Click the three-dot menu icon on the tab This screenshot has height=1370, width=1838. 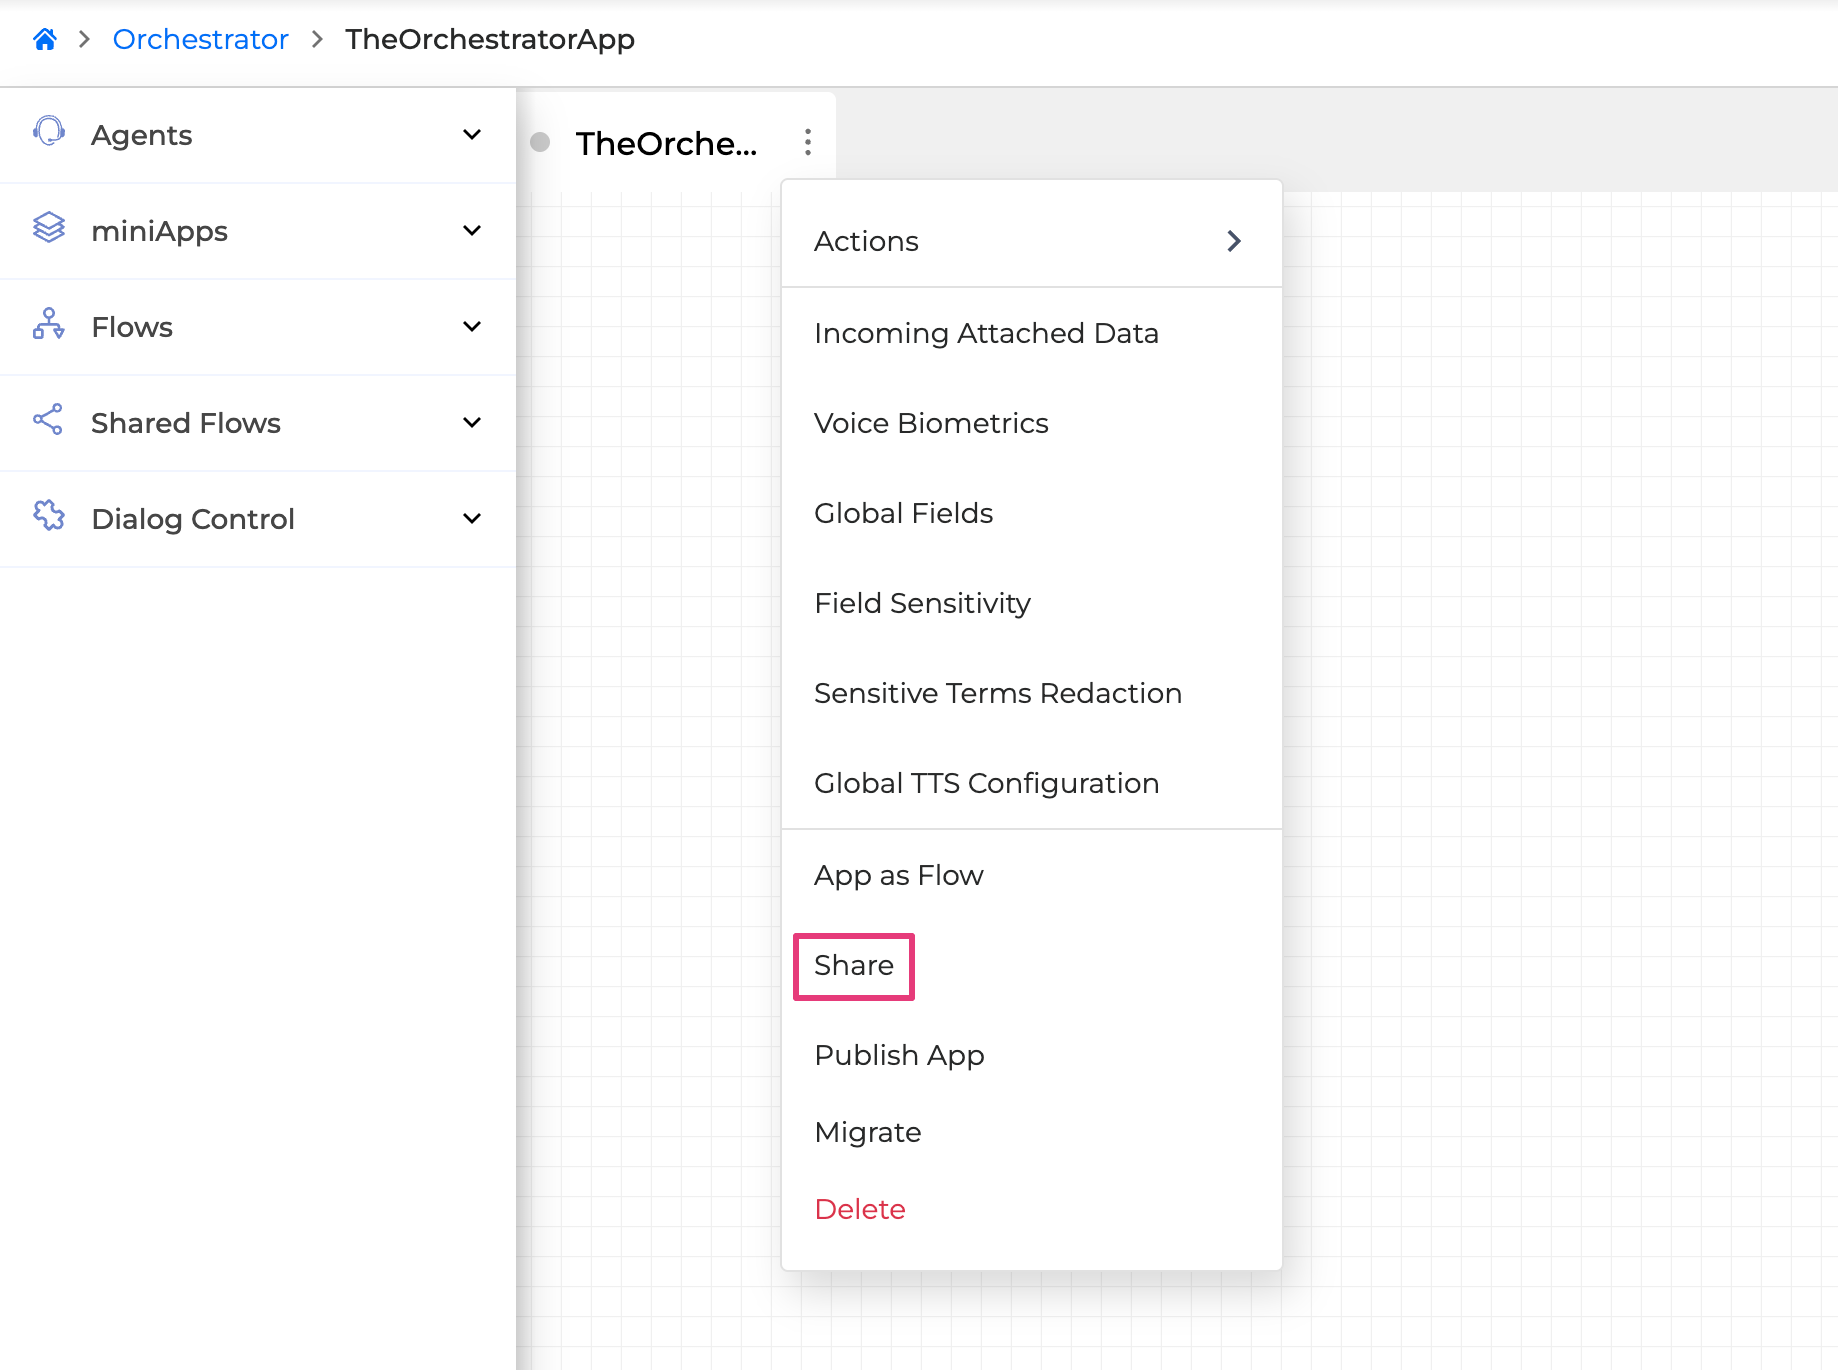(x=807, y=142)
